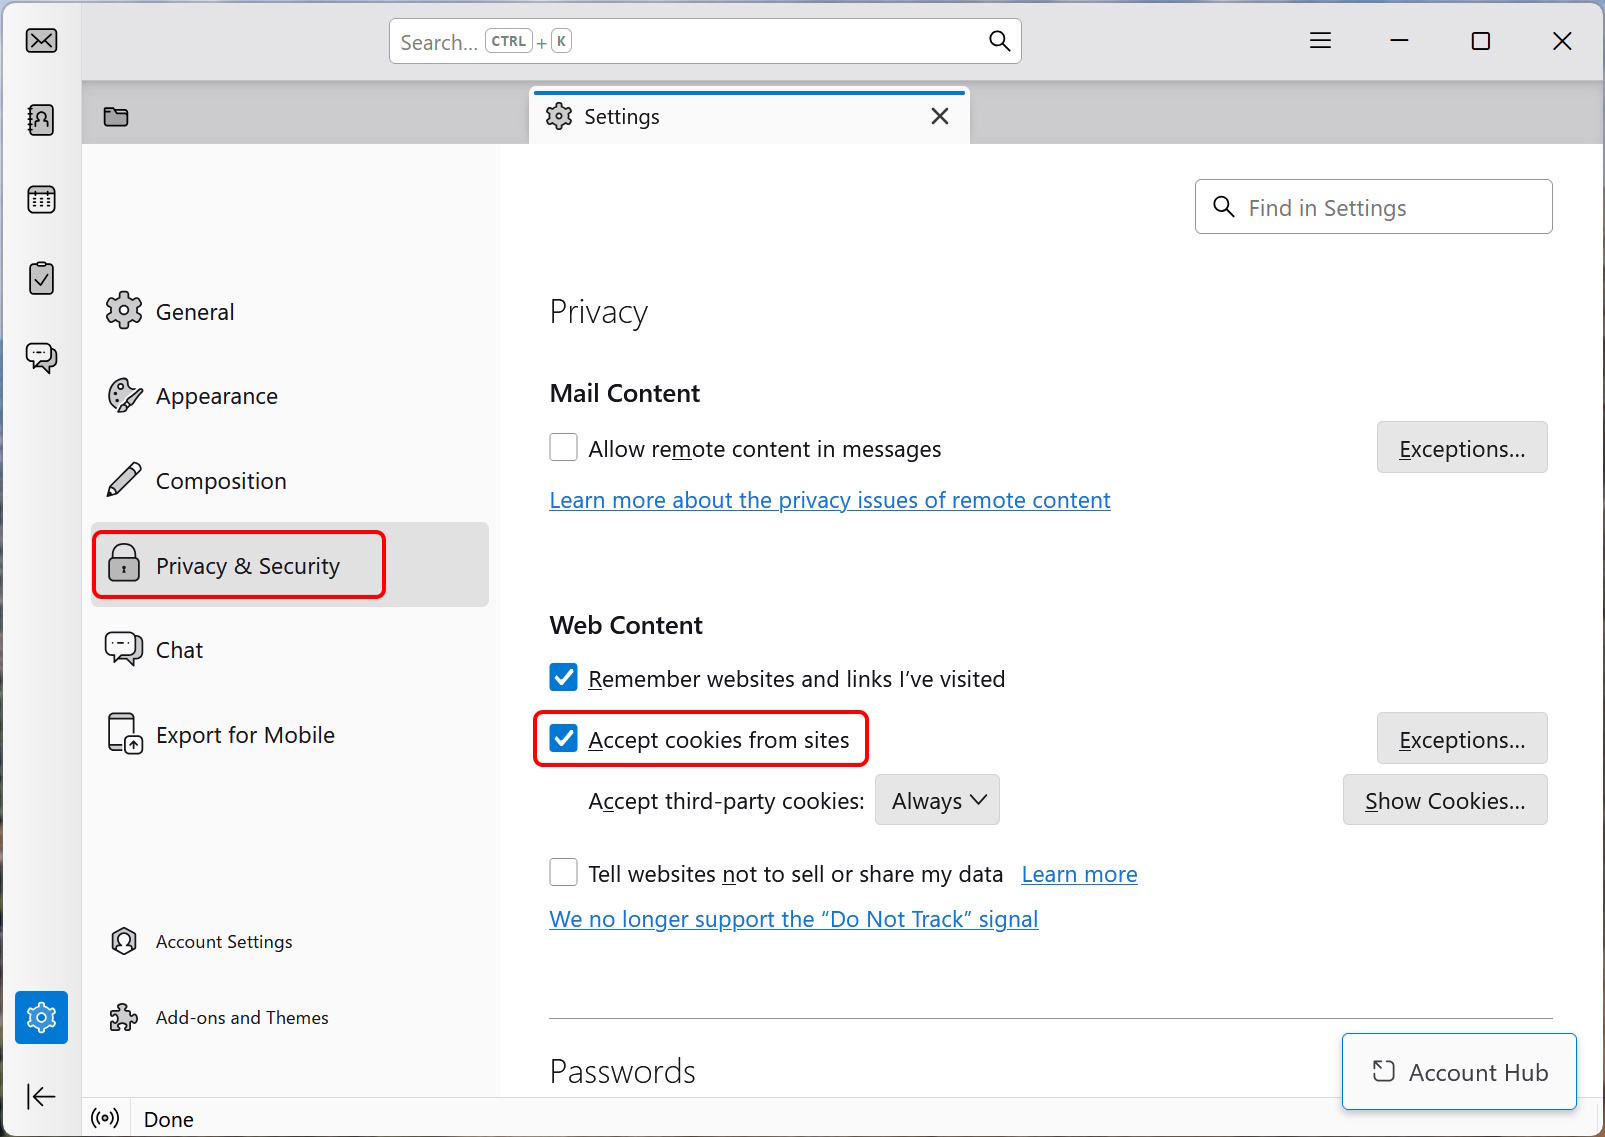1605x1137 pixels.
Task: Open remote content privacy issues link
Action: click(x=830, y=500)
